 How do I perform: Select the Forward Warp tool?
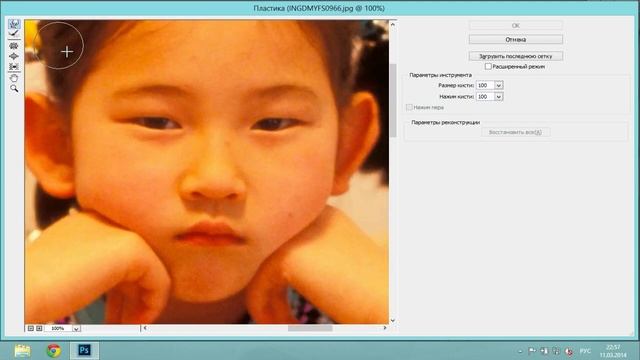[14, 24]
